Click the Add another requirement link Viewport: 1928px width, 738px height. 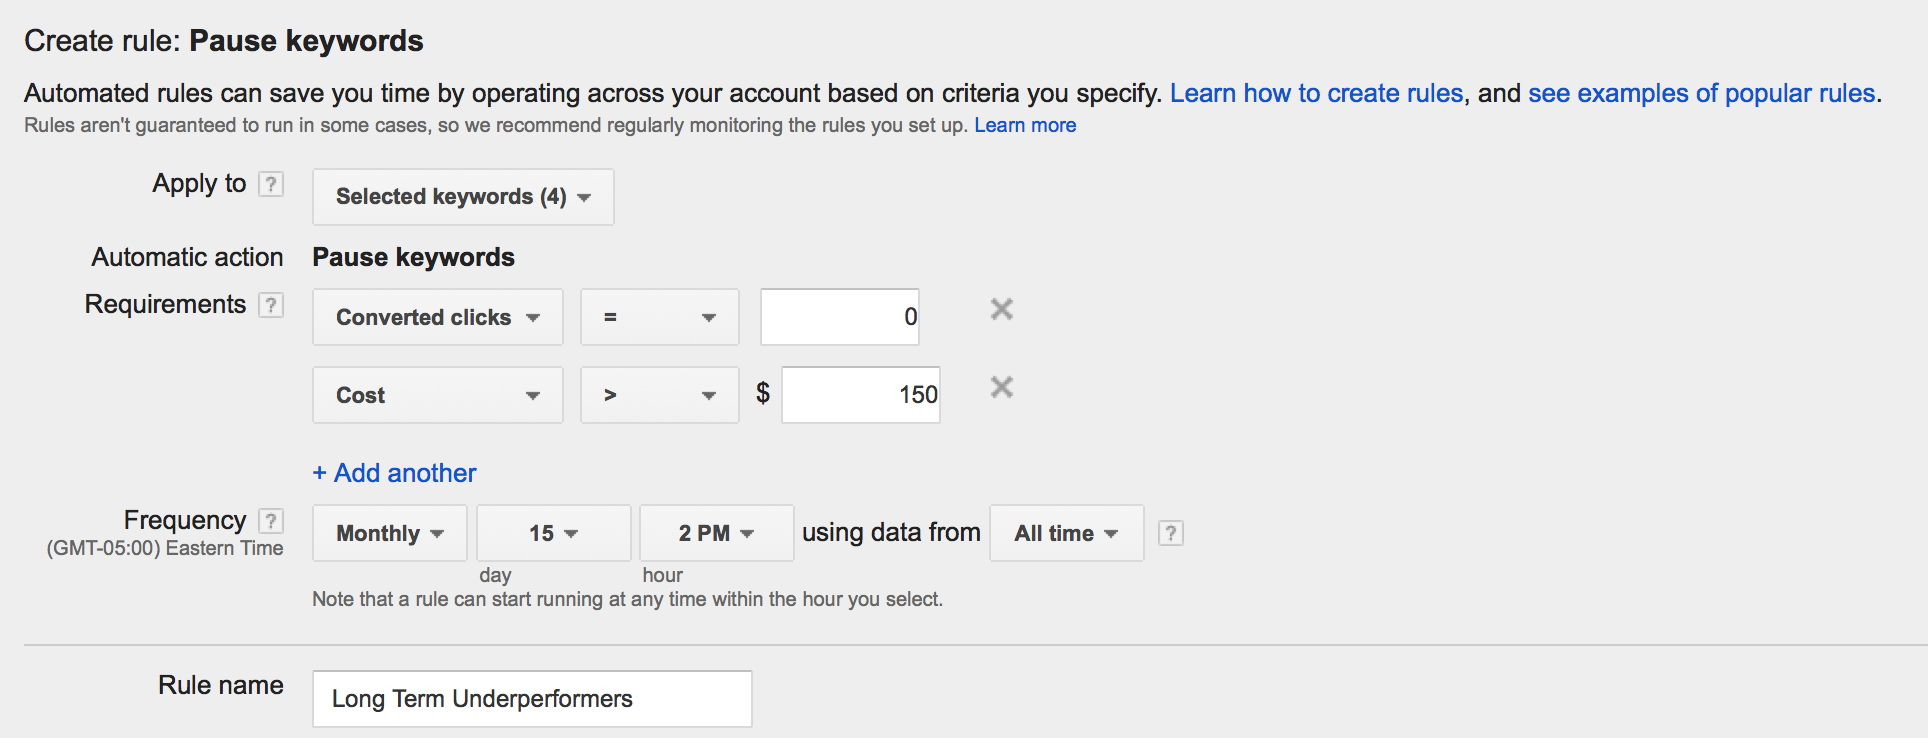(394, 473)
